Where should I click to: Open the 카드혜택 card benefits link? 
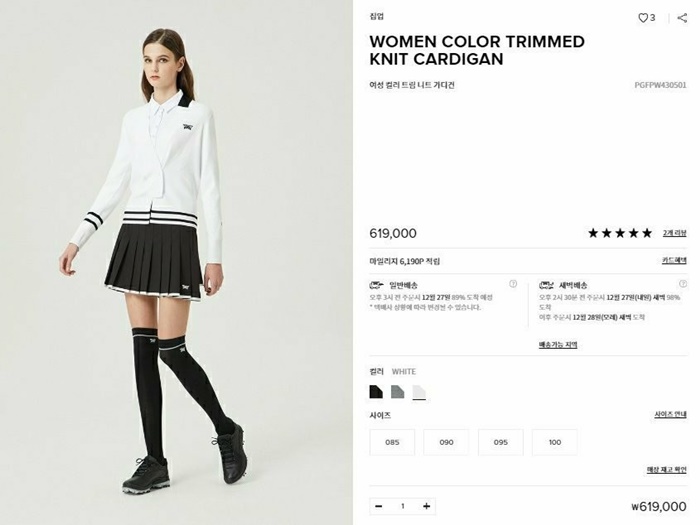click(674, 261)
